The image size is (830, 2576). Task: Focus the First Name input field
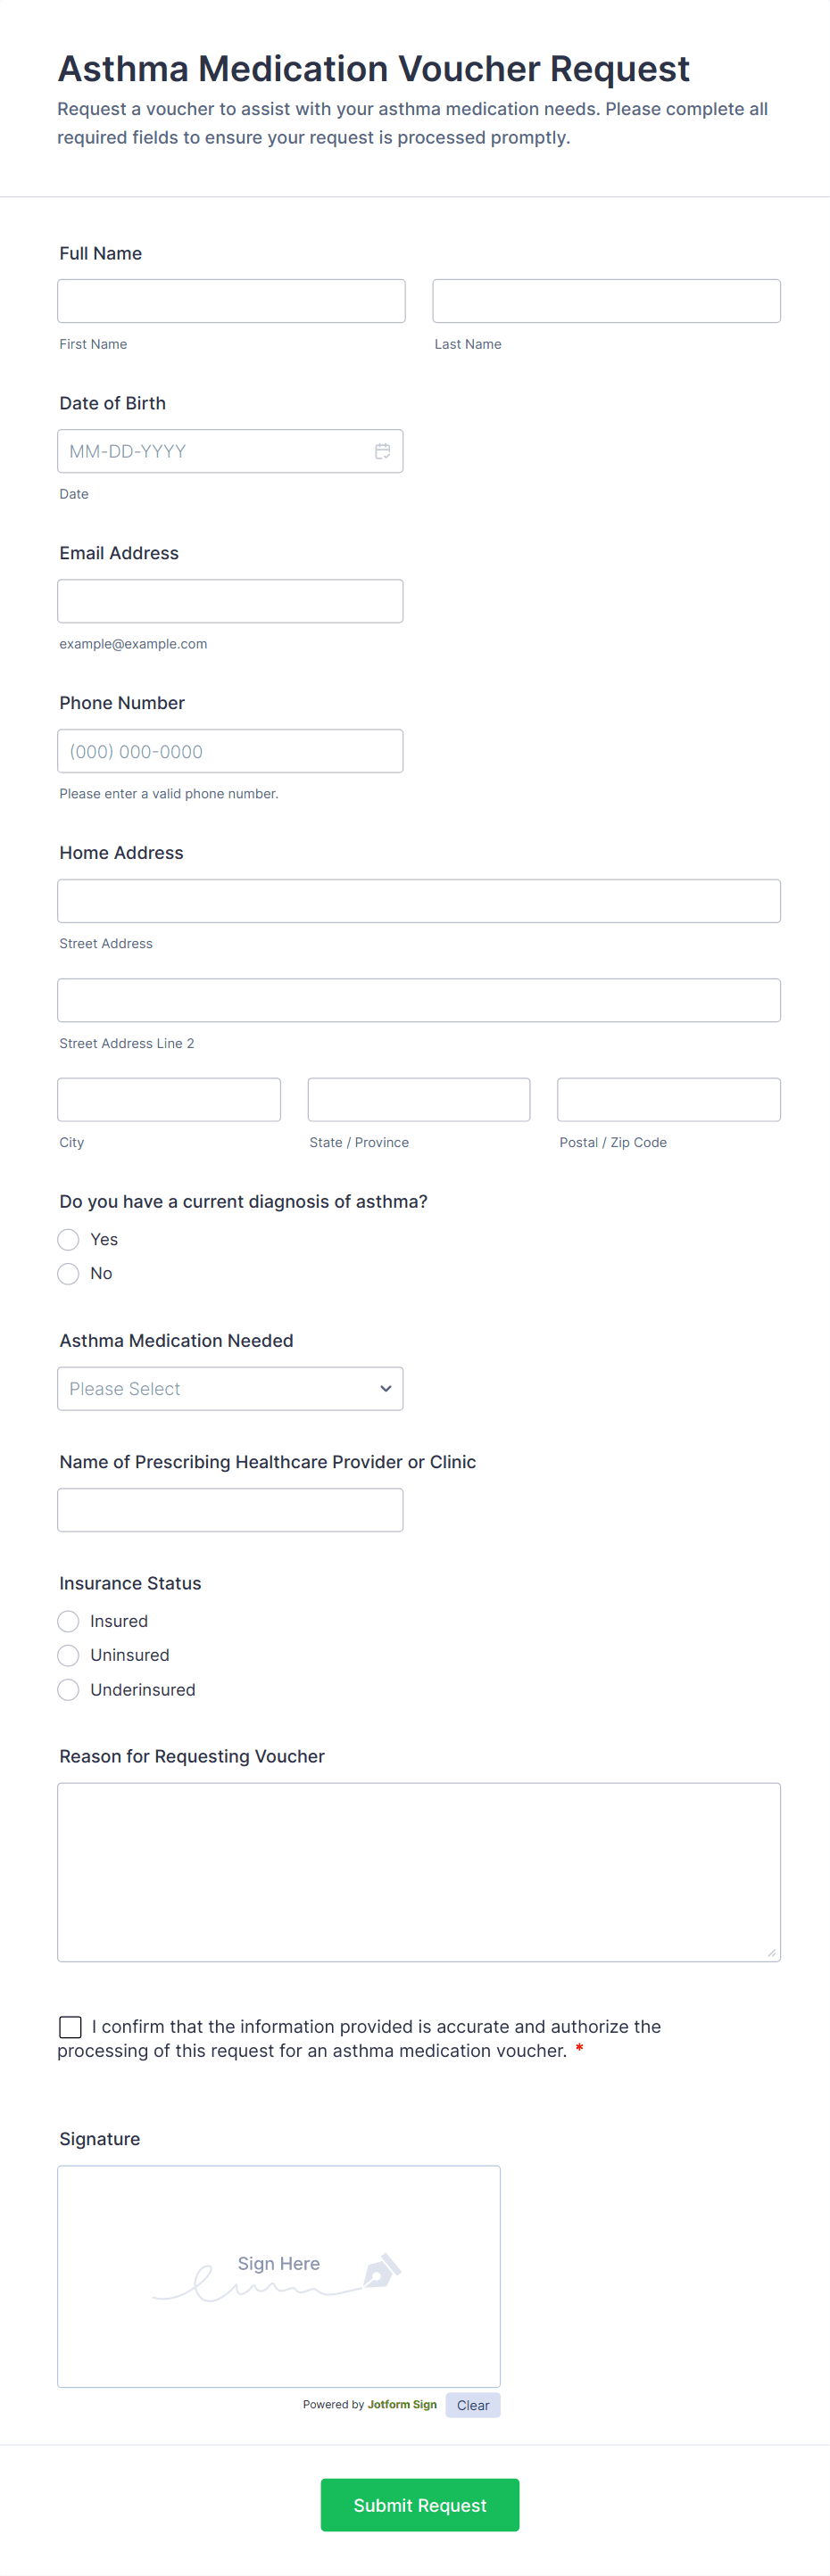click(x=231, y=301)
